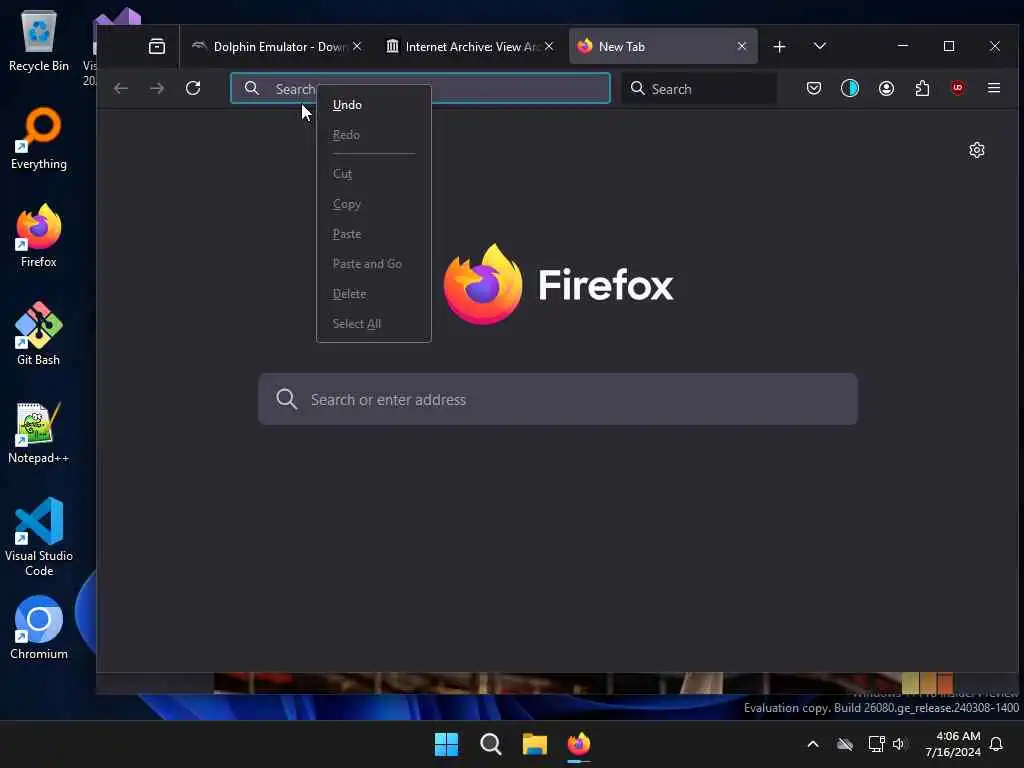
Task: Select Notepad++ desktop shortcut
Action: point(39,432)
